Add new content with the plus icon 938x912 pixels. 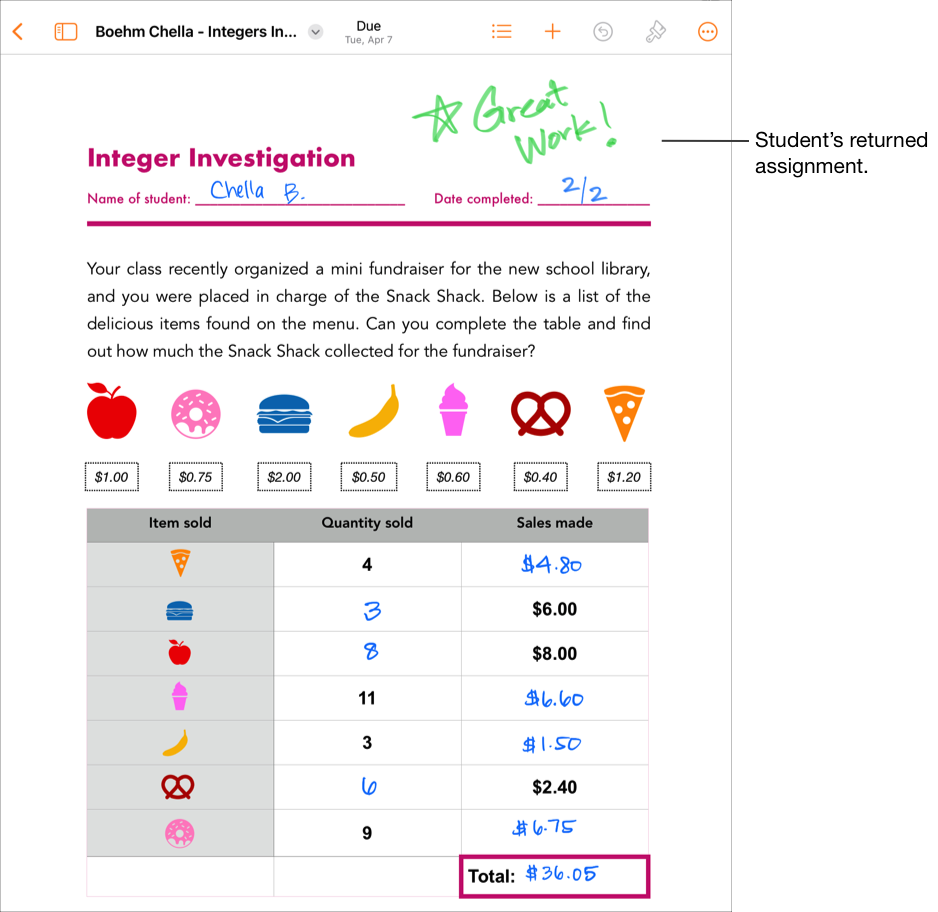552,31
